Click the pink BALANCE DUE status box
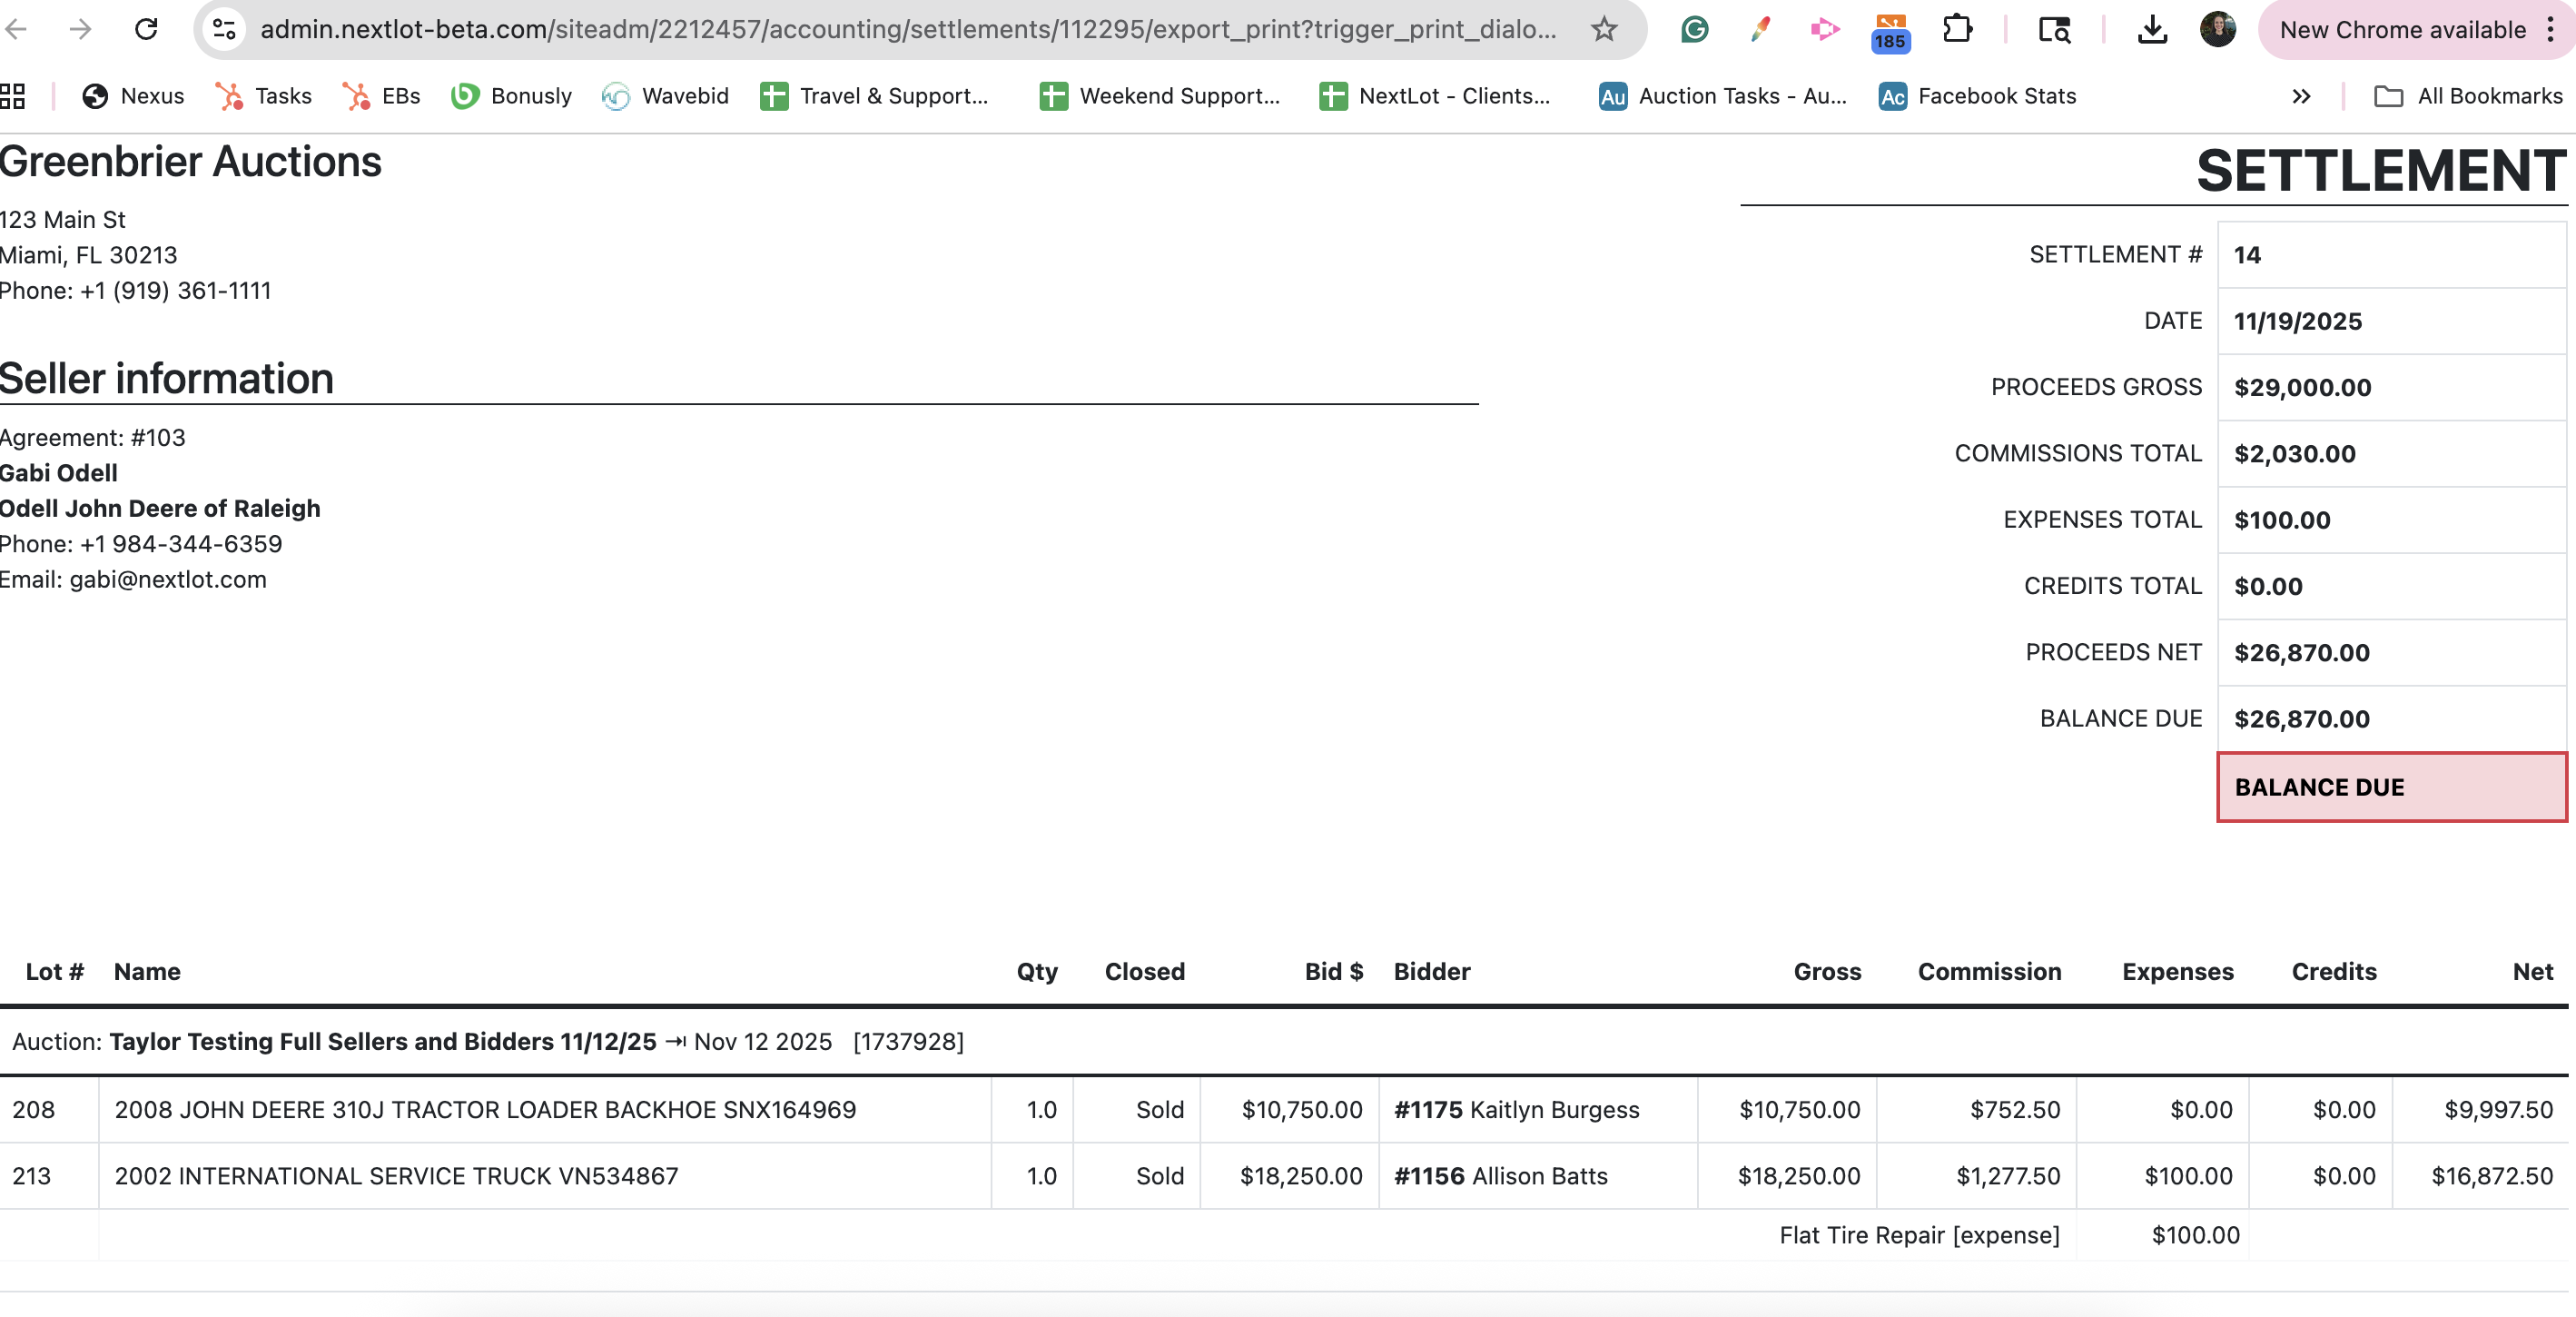This screenshot has height=1317, width=2576. click(x=2391, y=787)
